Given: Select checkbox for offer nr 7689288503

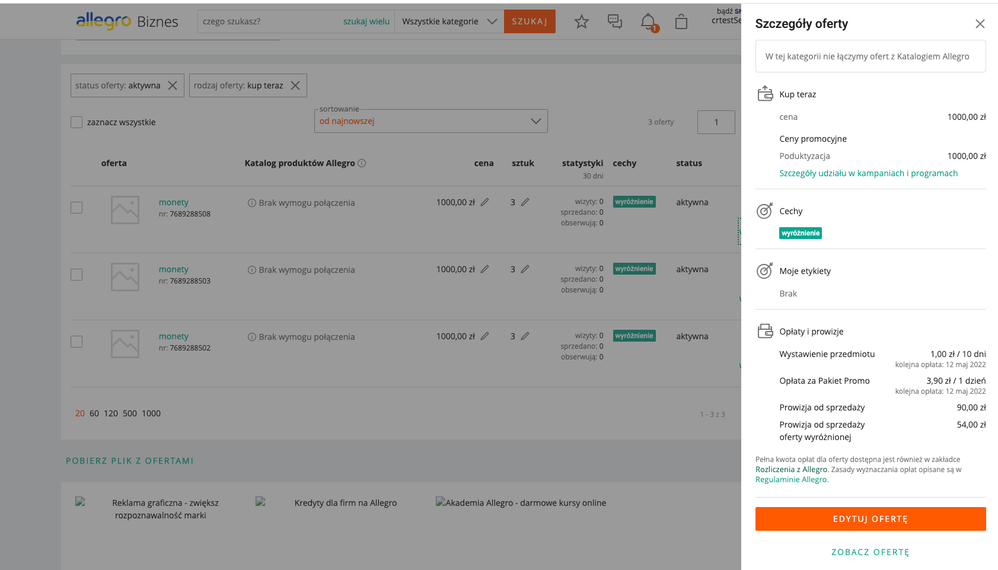Looking at the screenshot, I should [x=76, y=275].
